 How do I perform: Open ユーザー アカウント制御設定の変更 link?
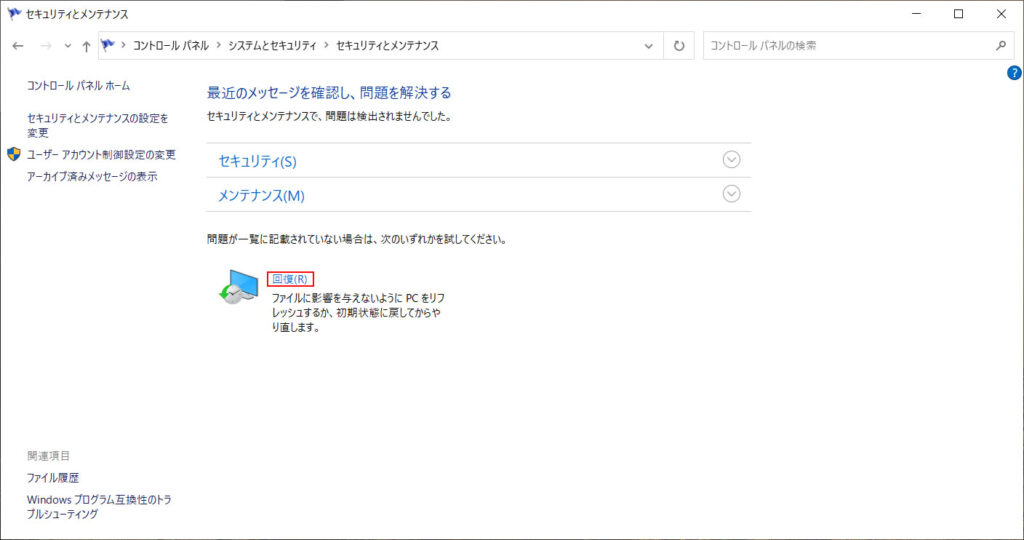point(101,155)
